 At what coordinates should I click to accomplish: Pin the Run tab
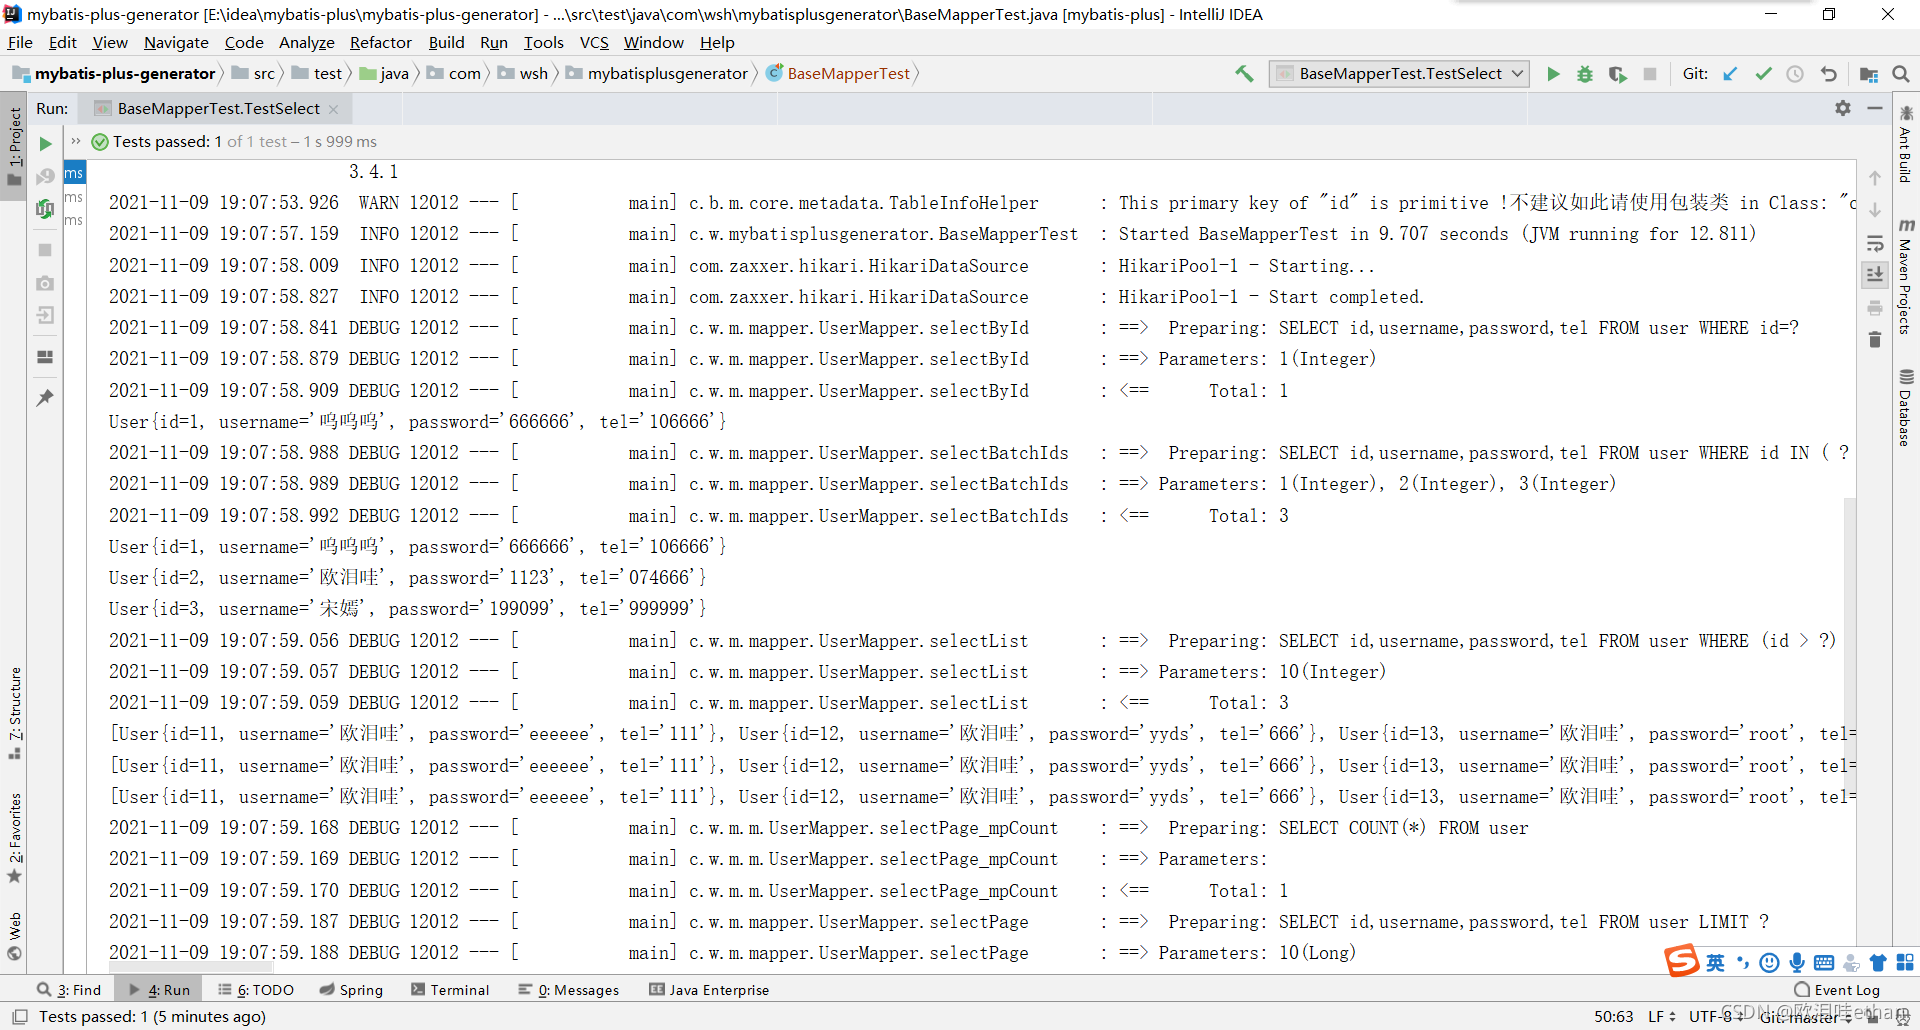[45, 398]
